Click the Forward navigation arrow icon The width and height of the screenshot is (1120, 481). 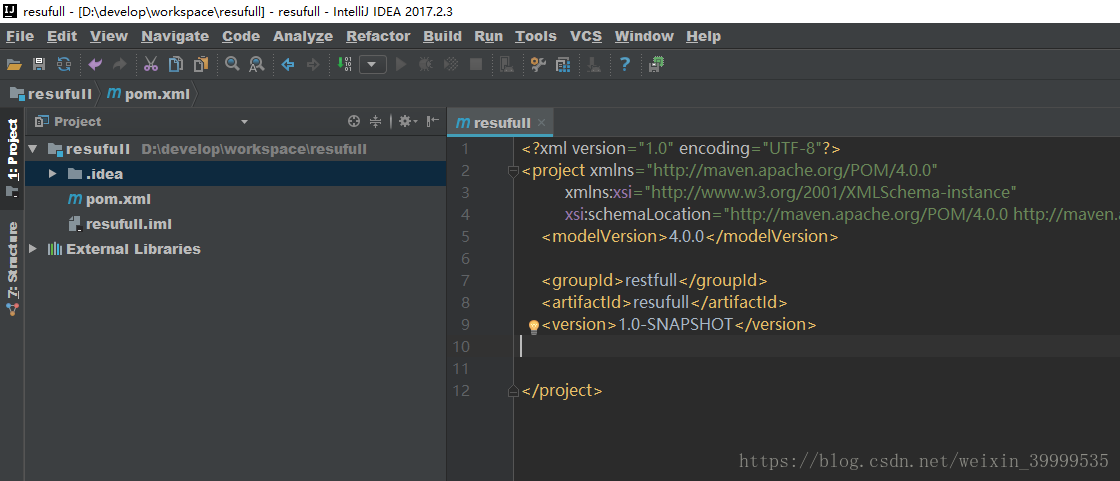coord(312,65)
